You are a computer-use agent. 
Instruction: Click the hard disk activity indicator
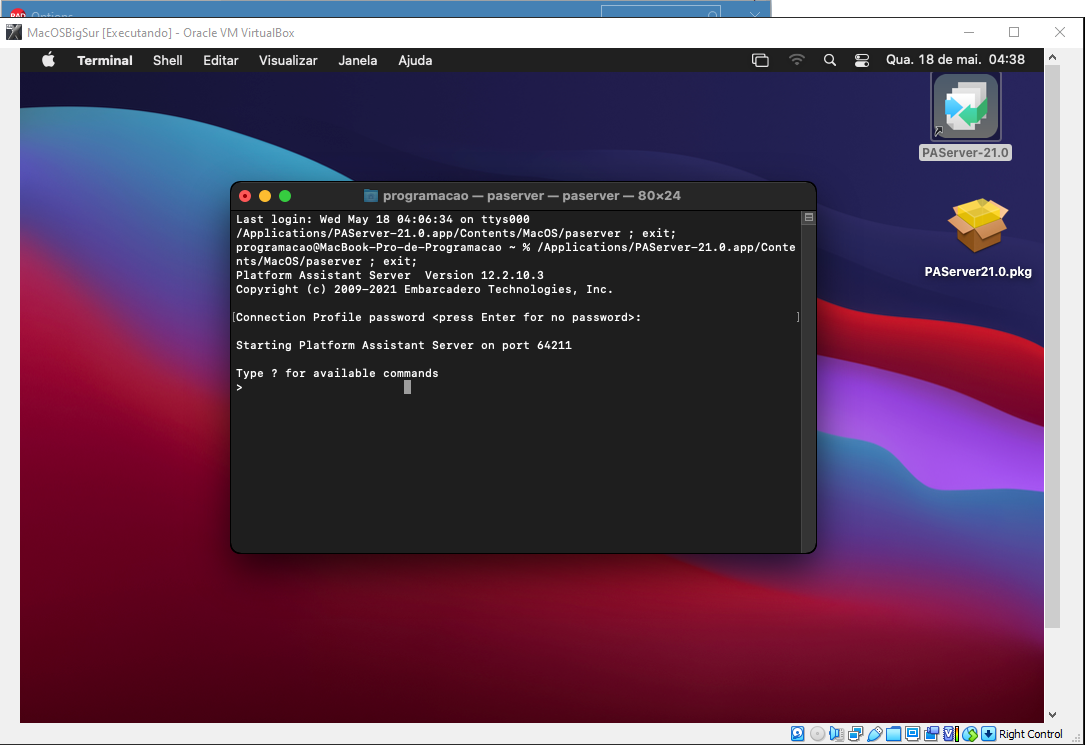point(798,734)
